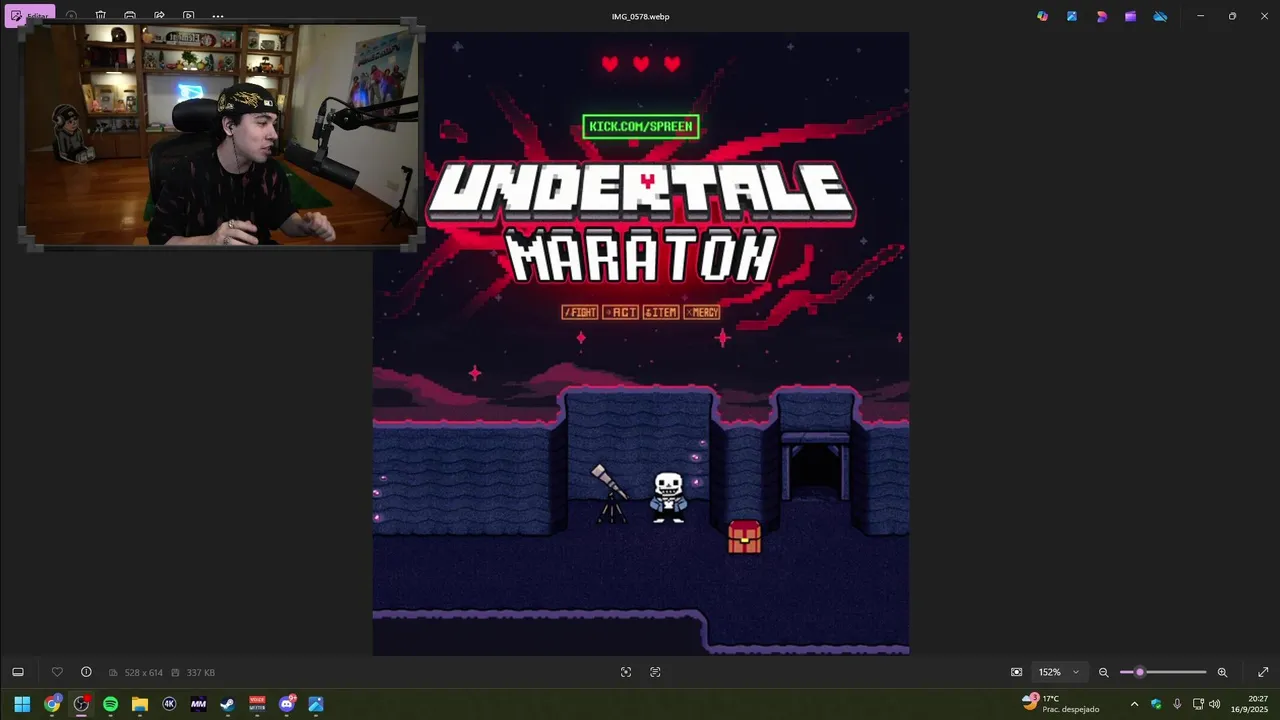Open the Windows Start menu
Image resolution: width=1280 pixels, height=720 pixels.
click(22, 704)
